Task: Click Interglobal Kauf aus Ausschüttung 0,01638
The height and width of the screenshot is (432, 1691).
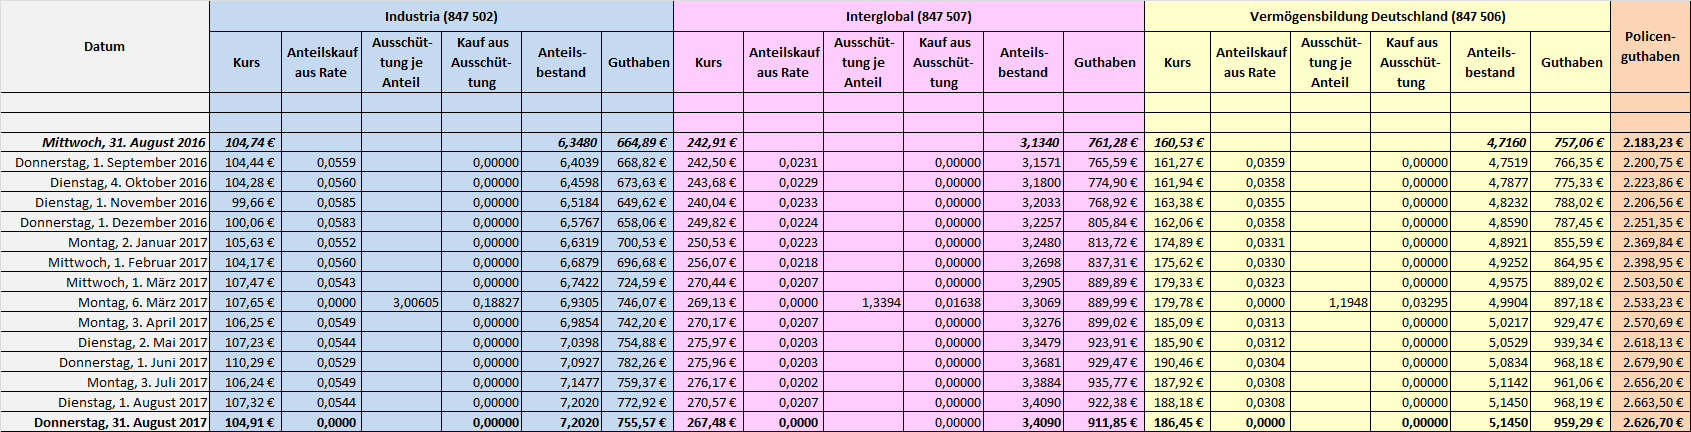Action: pos(943,302)
